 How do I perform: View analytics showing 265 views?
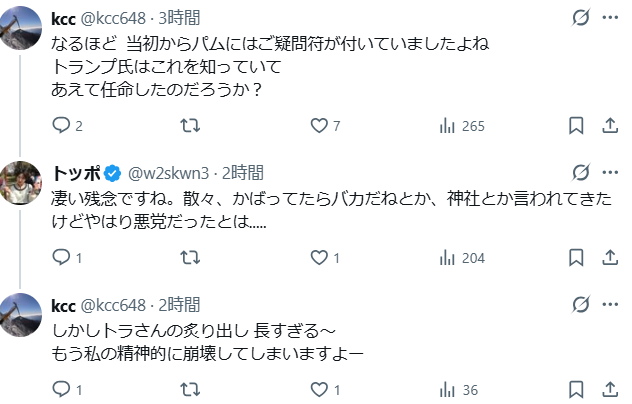(448, 126)
